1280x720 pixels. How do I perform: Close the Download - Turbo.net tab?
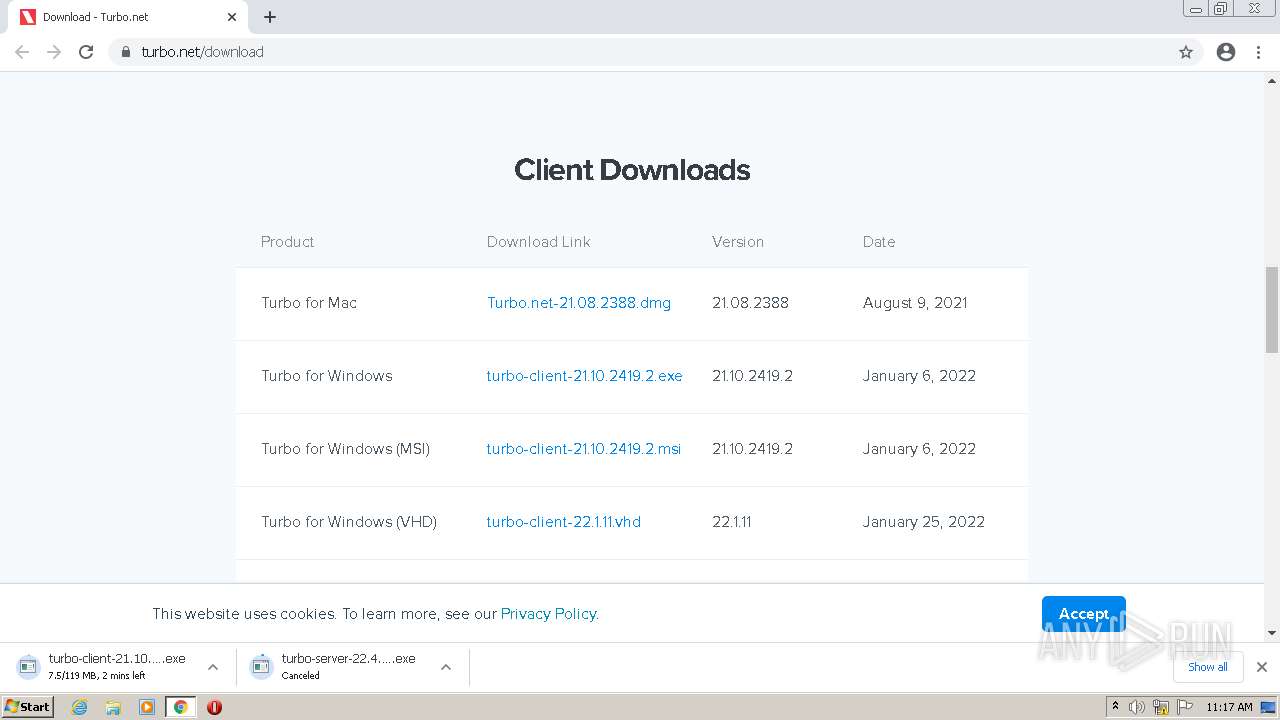232,17
